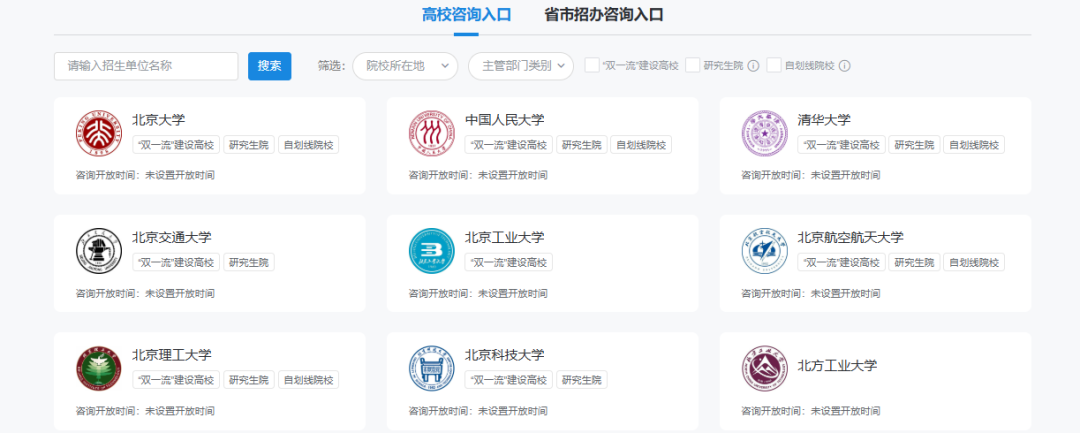Click 北京理工大学's 自划线院校 tag
The height and width of the screenshot is (433, 1080).
tap(309, 380)
